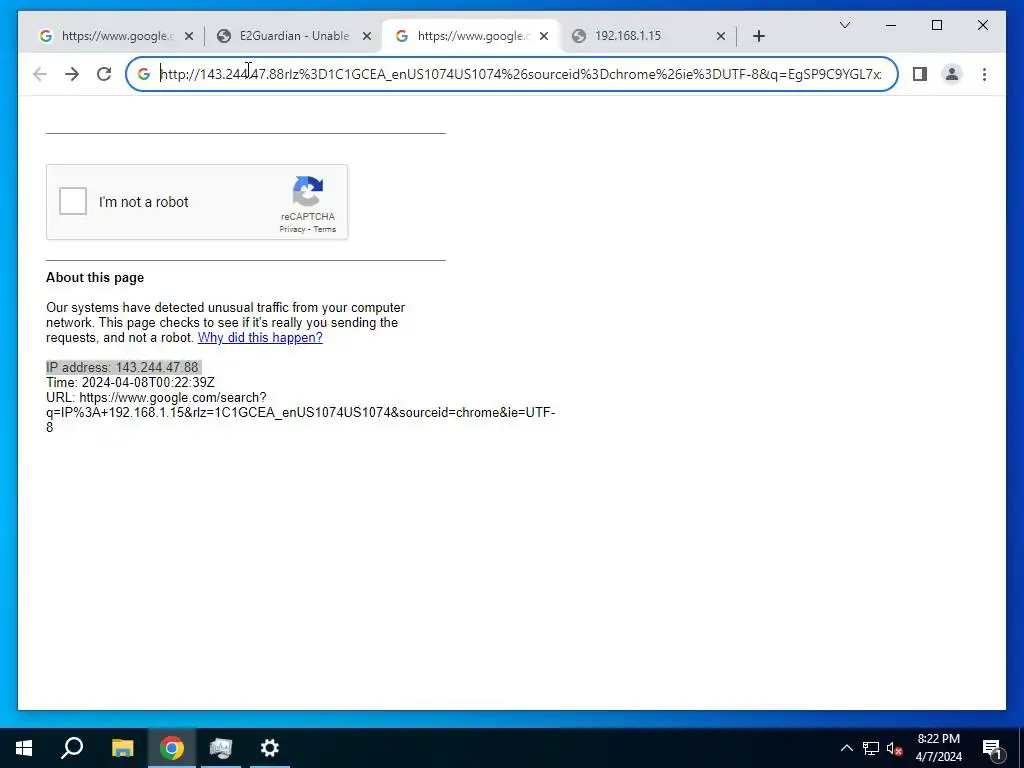Select the active Google captcha tab

coord(470,36)
